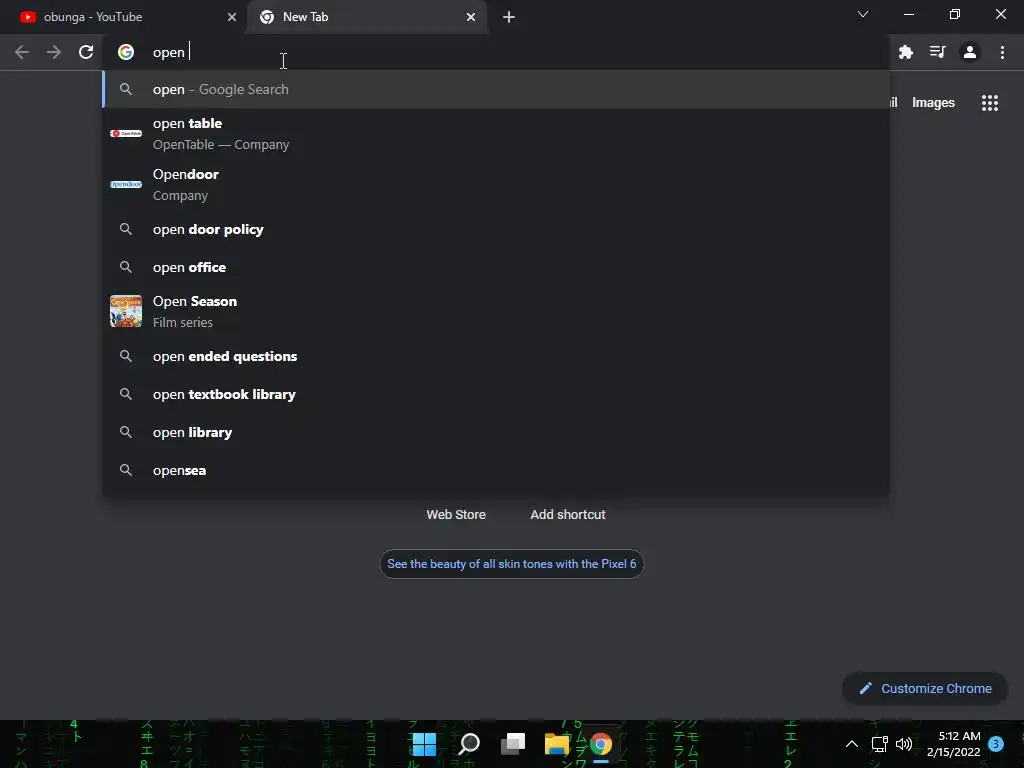This screenshot has width=1024, height=768.
Task: Open the media controls icon
Action: click(x=938, y=52)
